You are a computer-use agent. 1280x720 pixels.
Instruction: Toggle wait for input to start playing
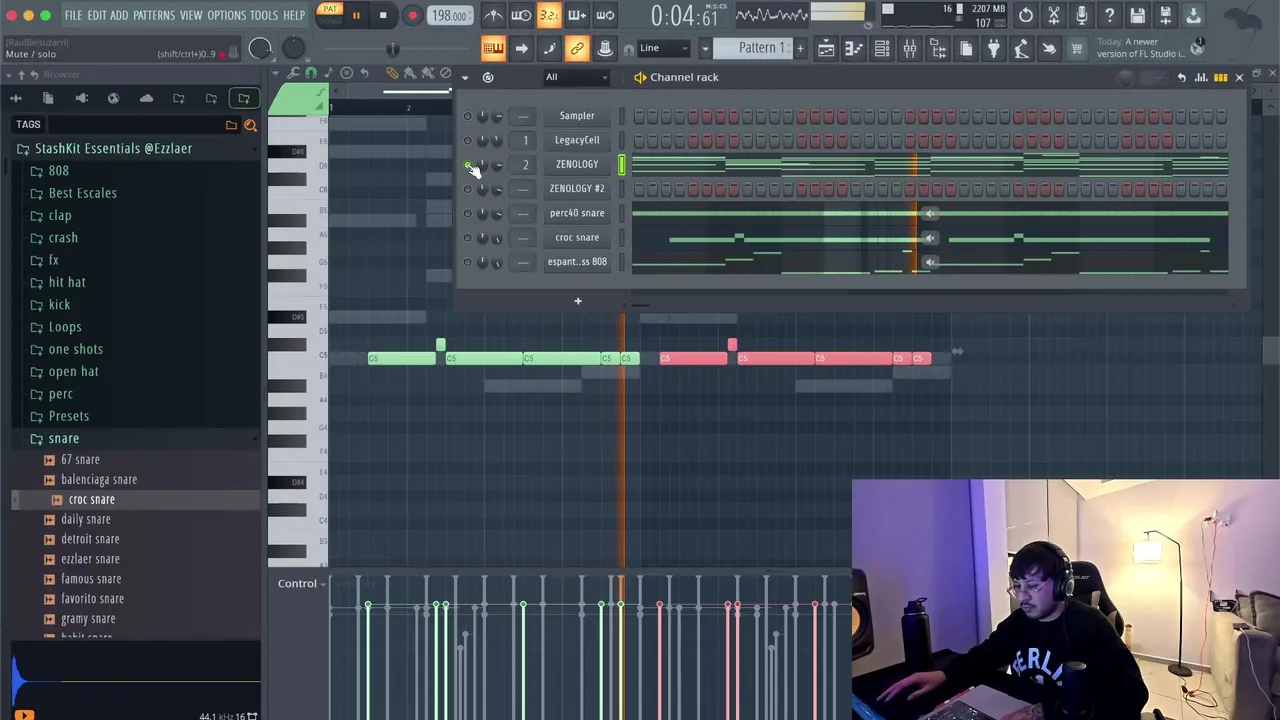click(x=521, y=15)
